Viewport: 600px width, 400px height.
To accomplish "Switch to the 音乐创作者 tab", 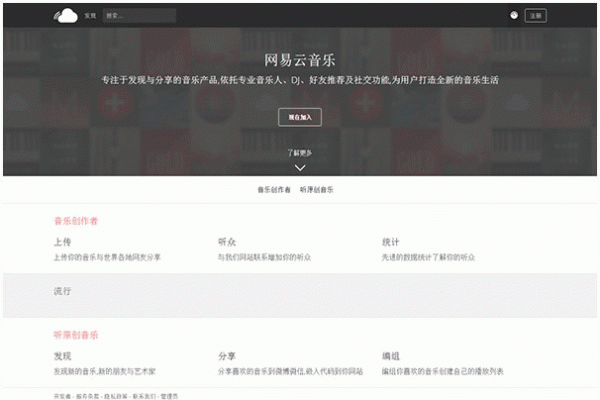I will click(x=274, y=189).
